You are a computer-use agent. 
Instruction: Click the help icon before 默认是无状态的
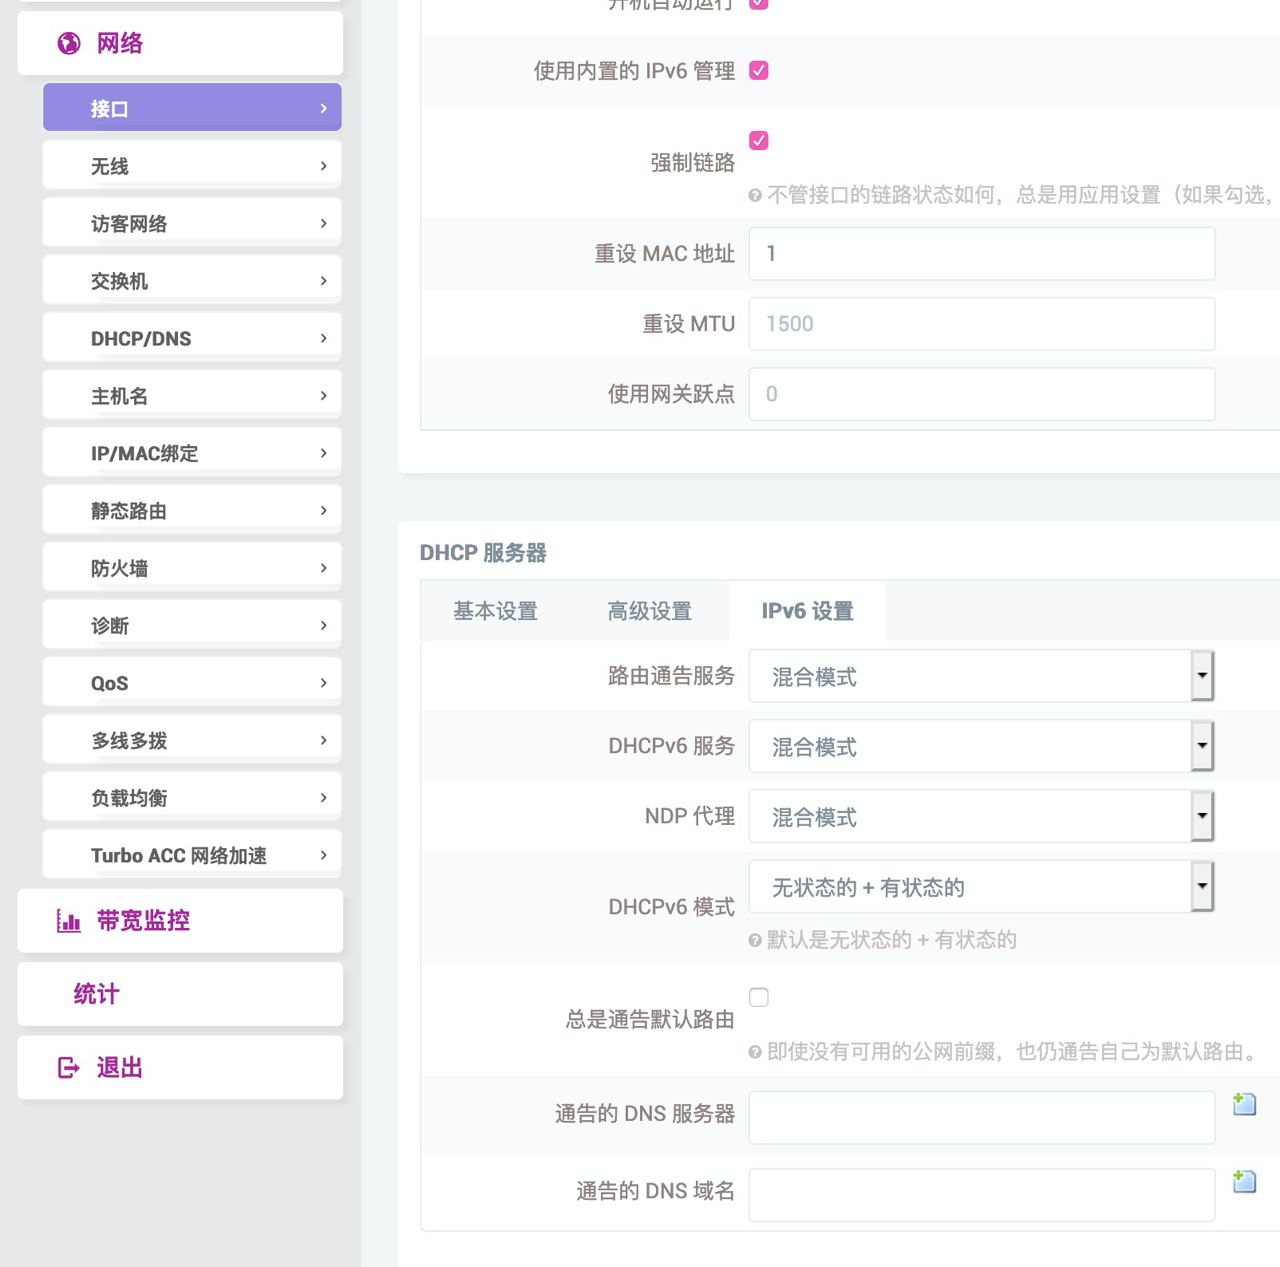755,940
